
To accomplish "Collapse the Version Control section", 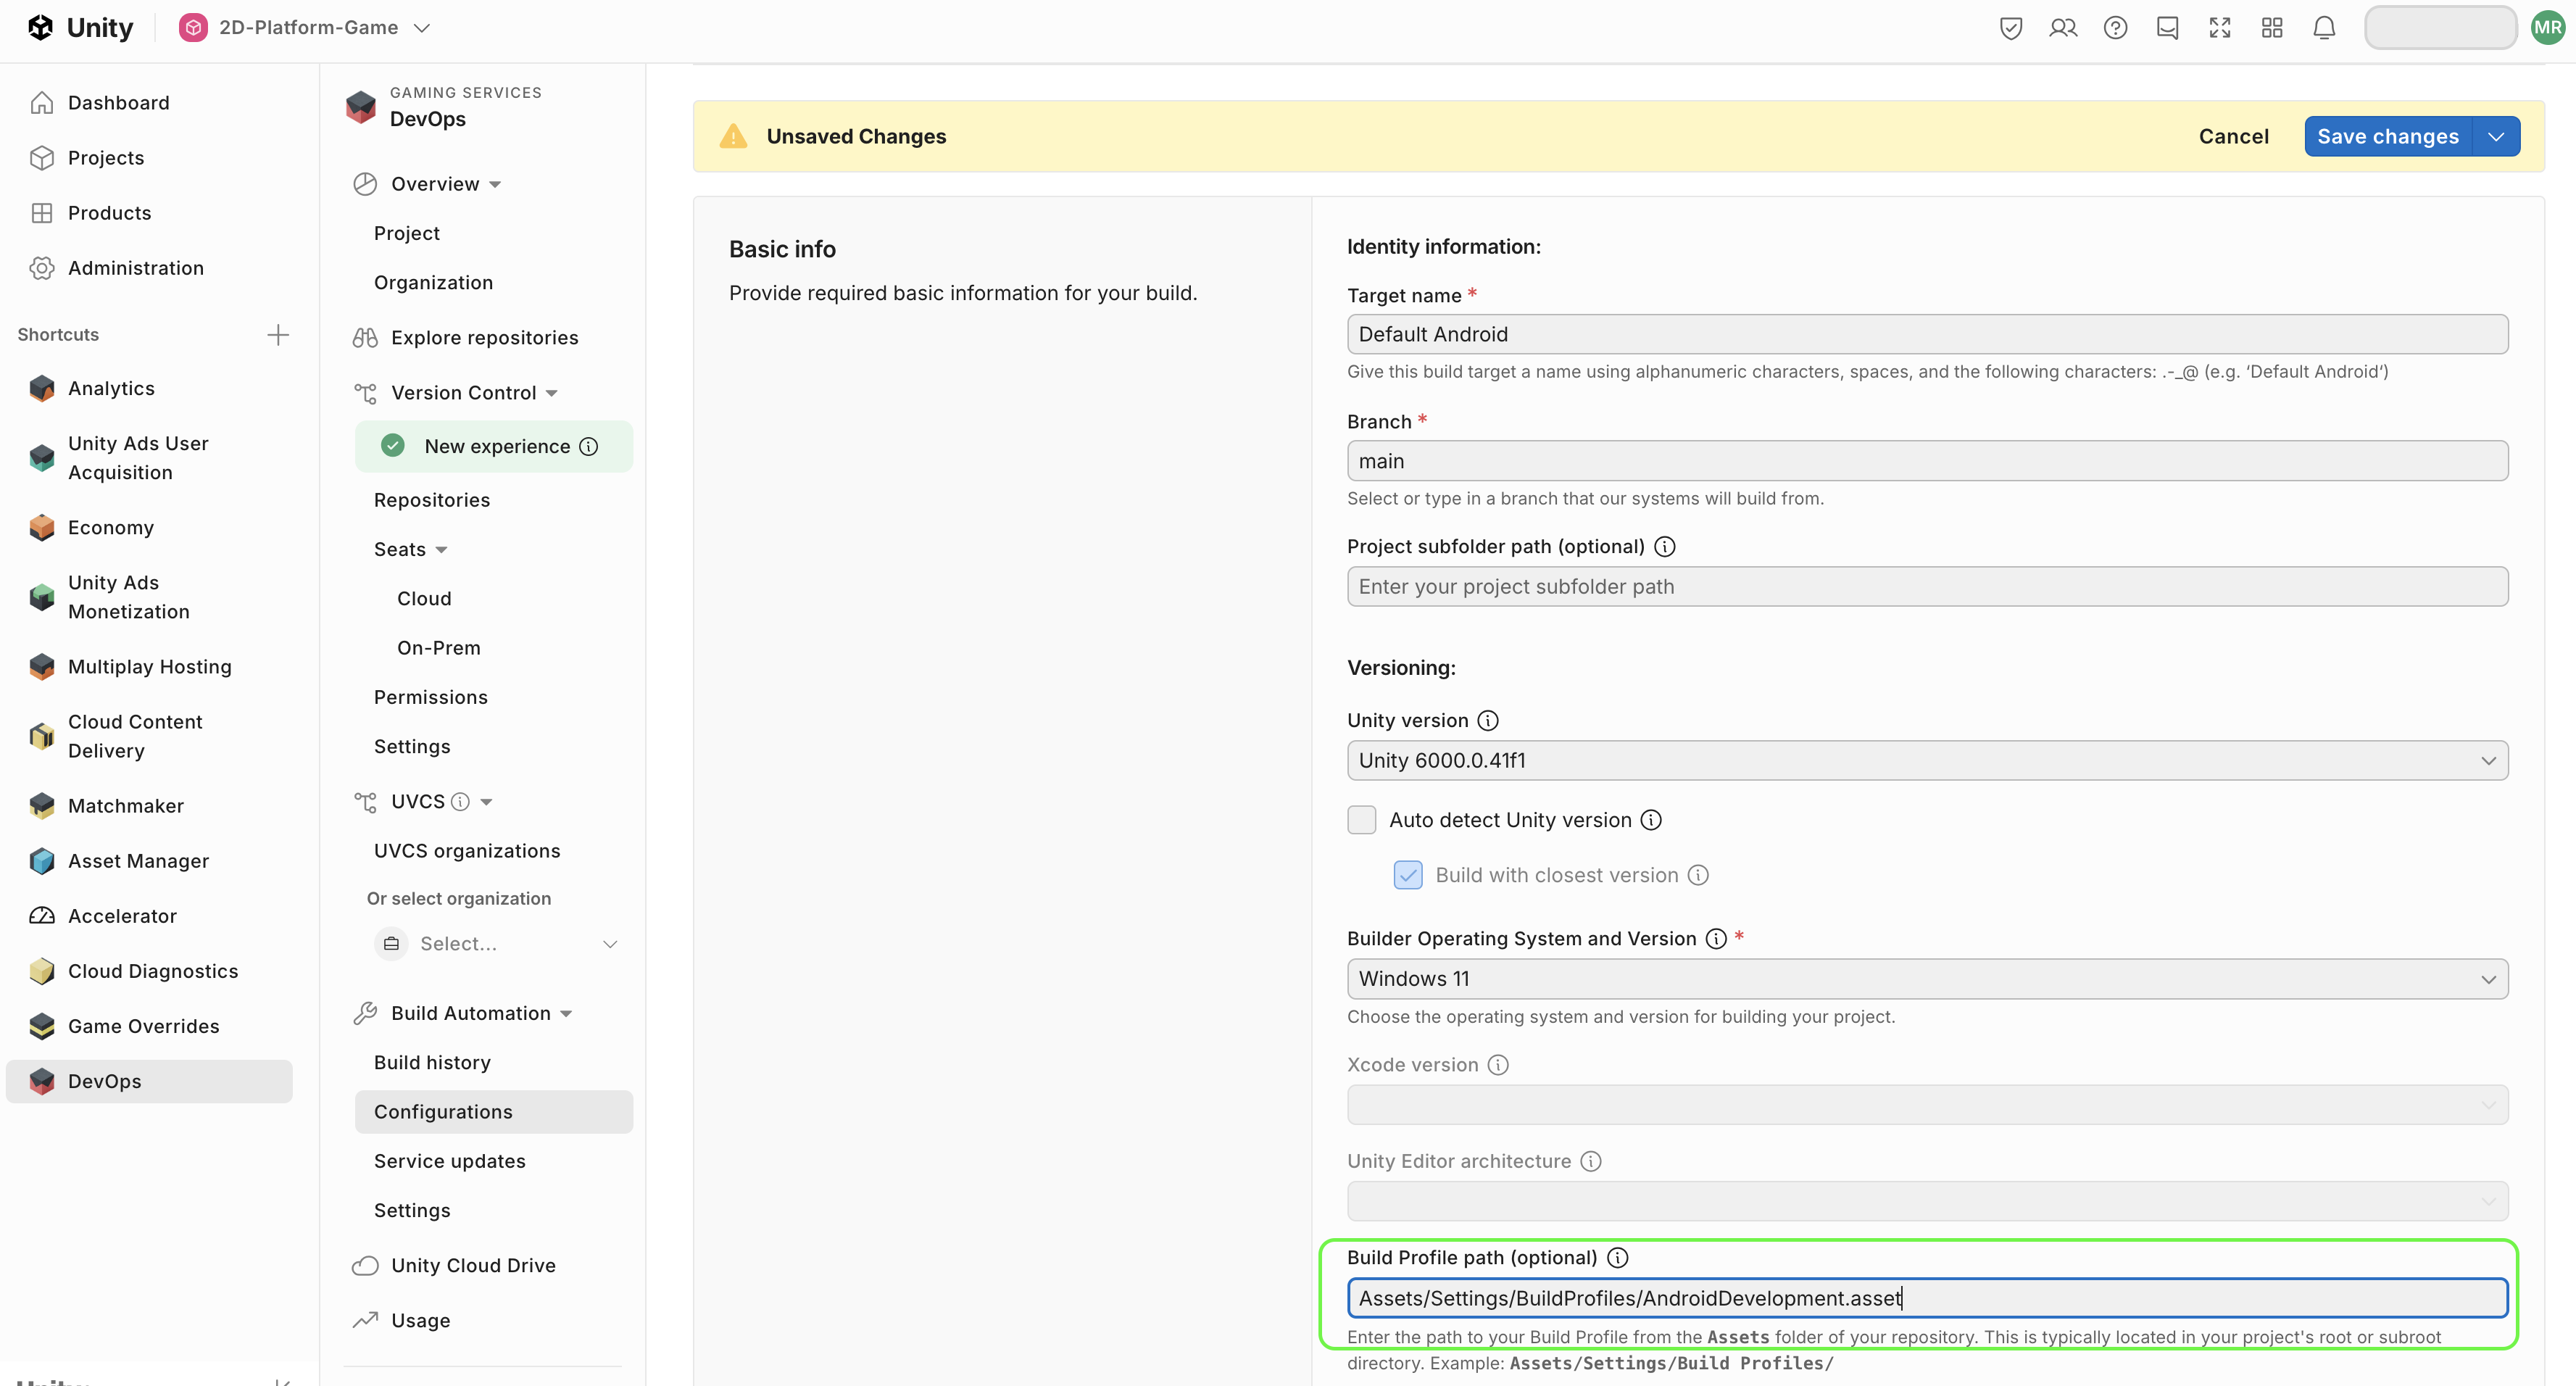I will tap(552, 394).
